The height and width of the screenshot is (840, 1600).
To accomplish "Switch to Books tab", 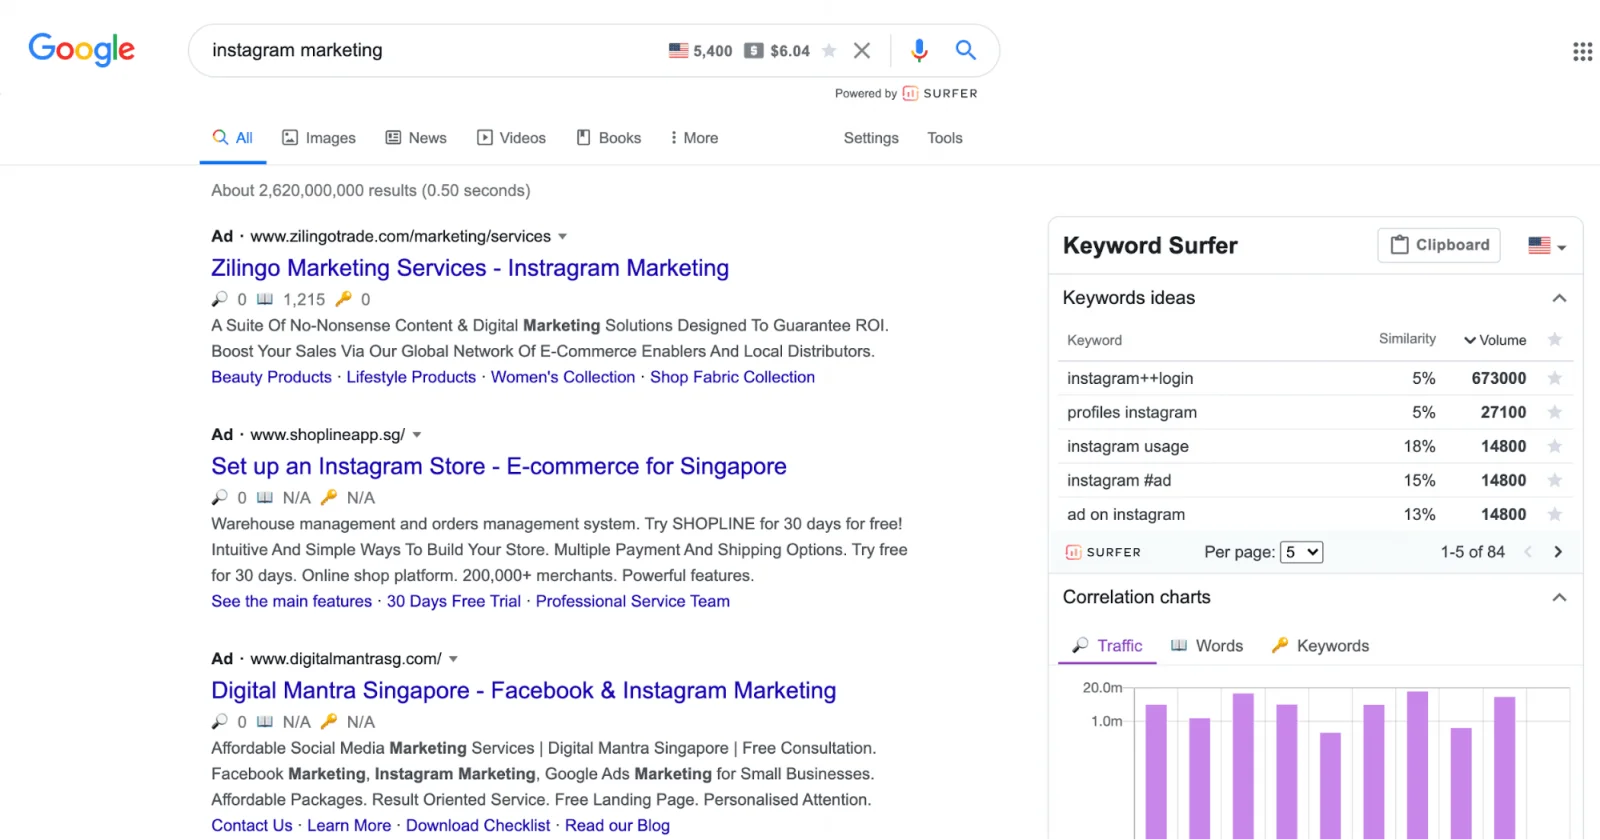I will pos(609,138).
